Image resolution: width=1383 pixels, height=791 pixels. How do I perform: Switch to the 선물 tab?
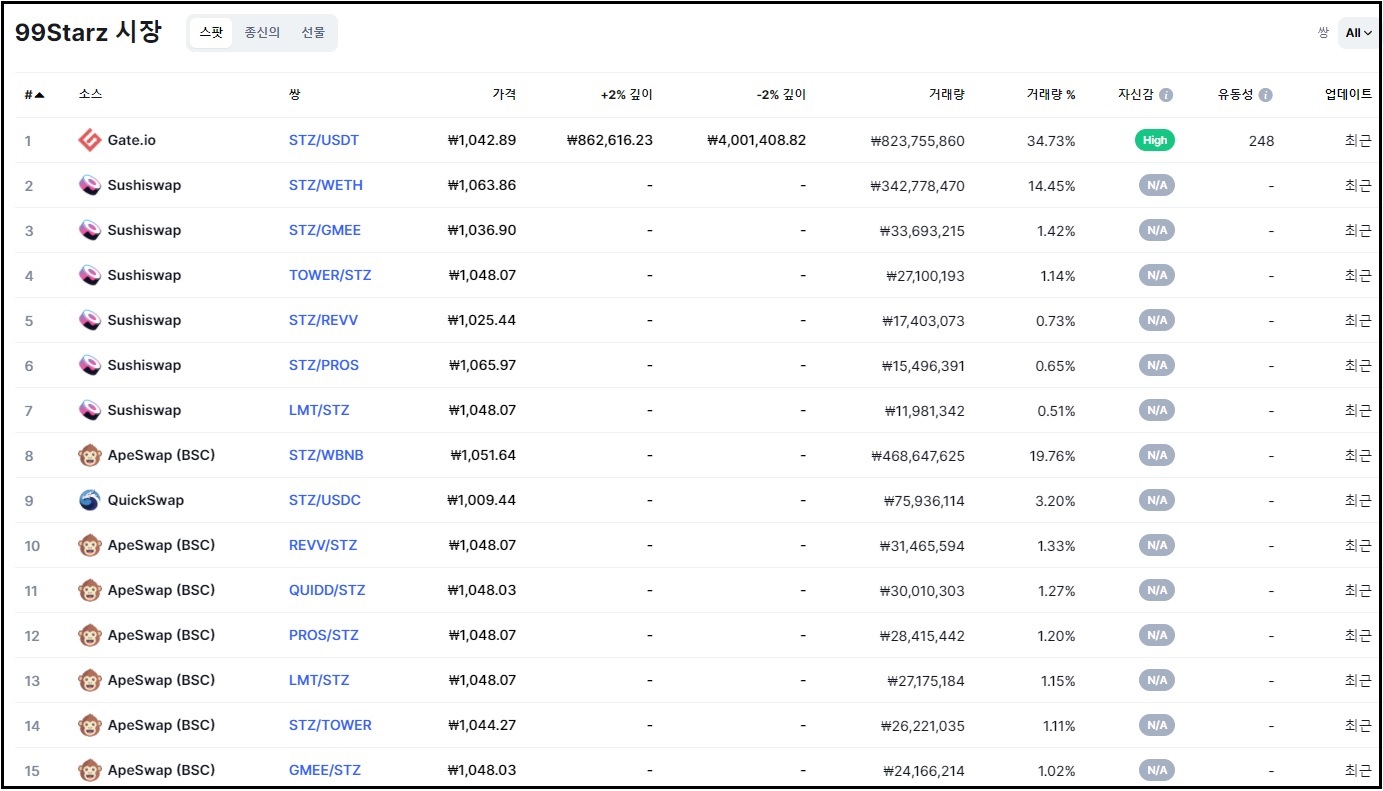[x=313, y=33]
